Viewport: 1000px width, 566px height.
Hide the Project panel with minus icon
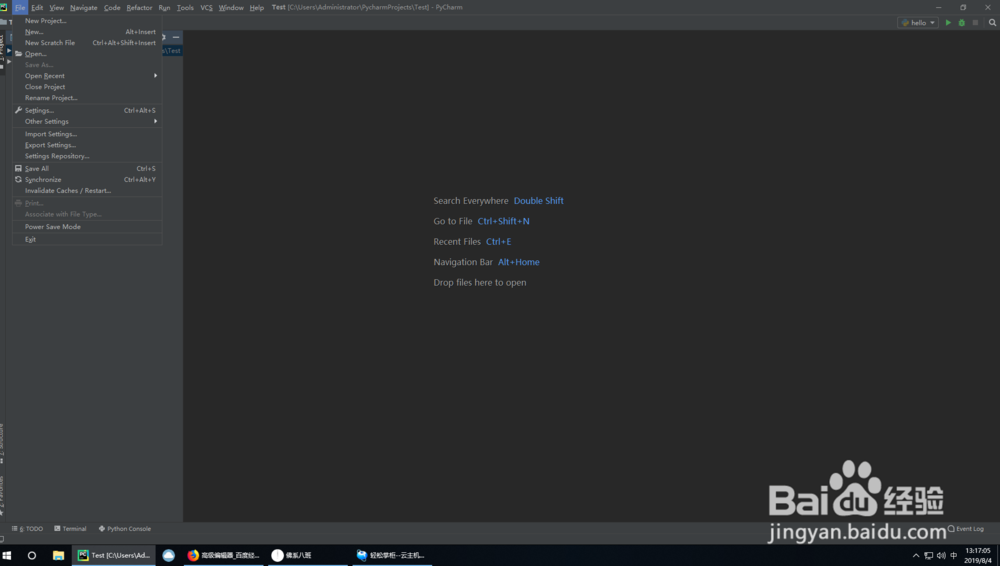pos(176,37)
